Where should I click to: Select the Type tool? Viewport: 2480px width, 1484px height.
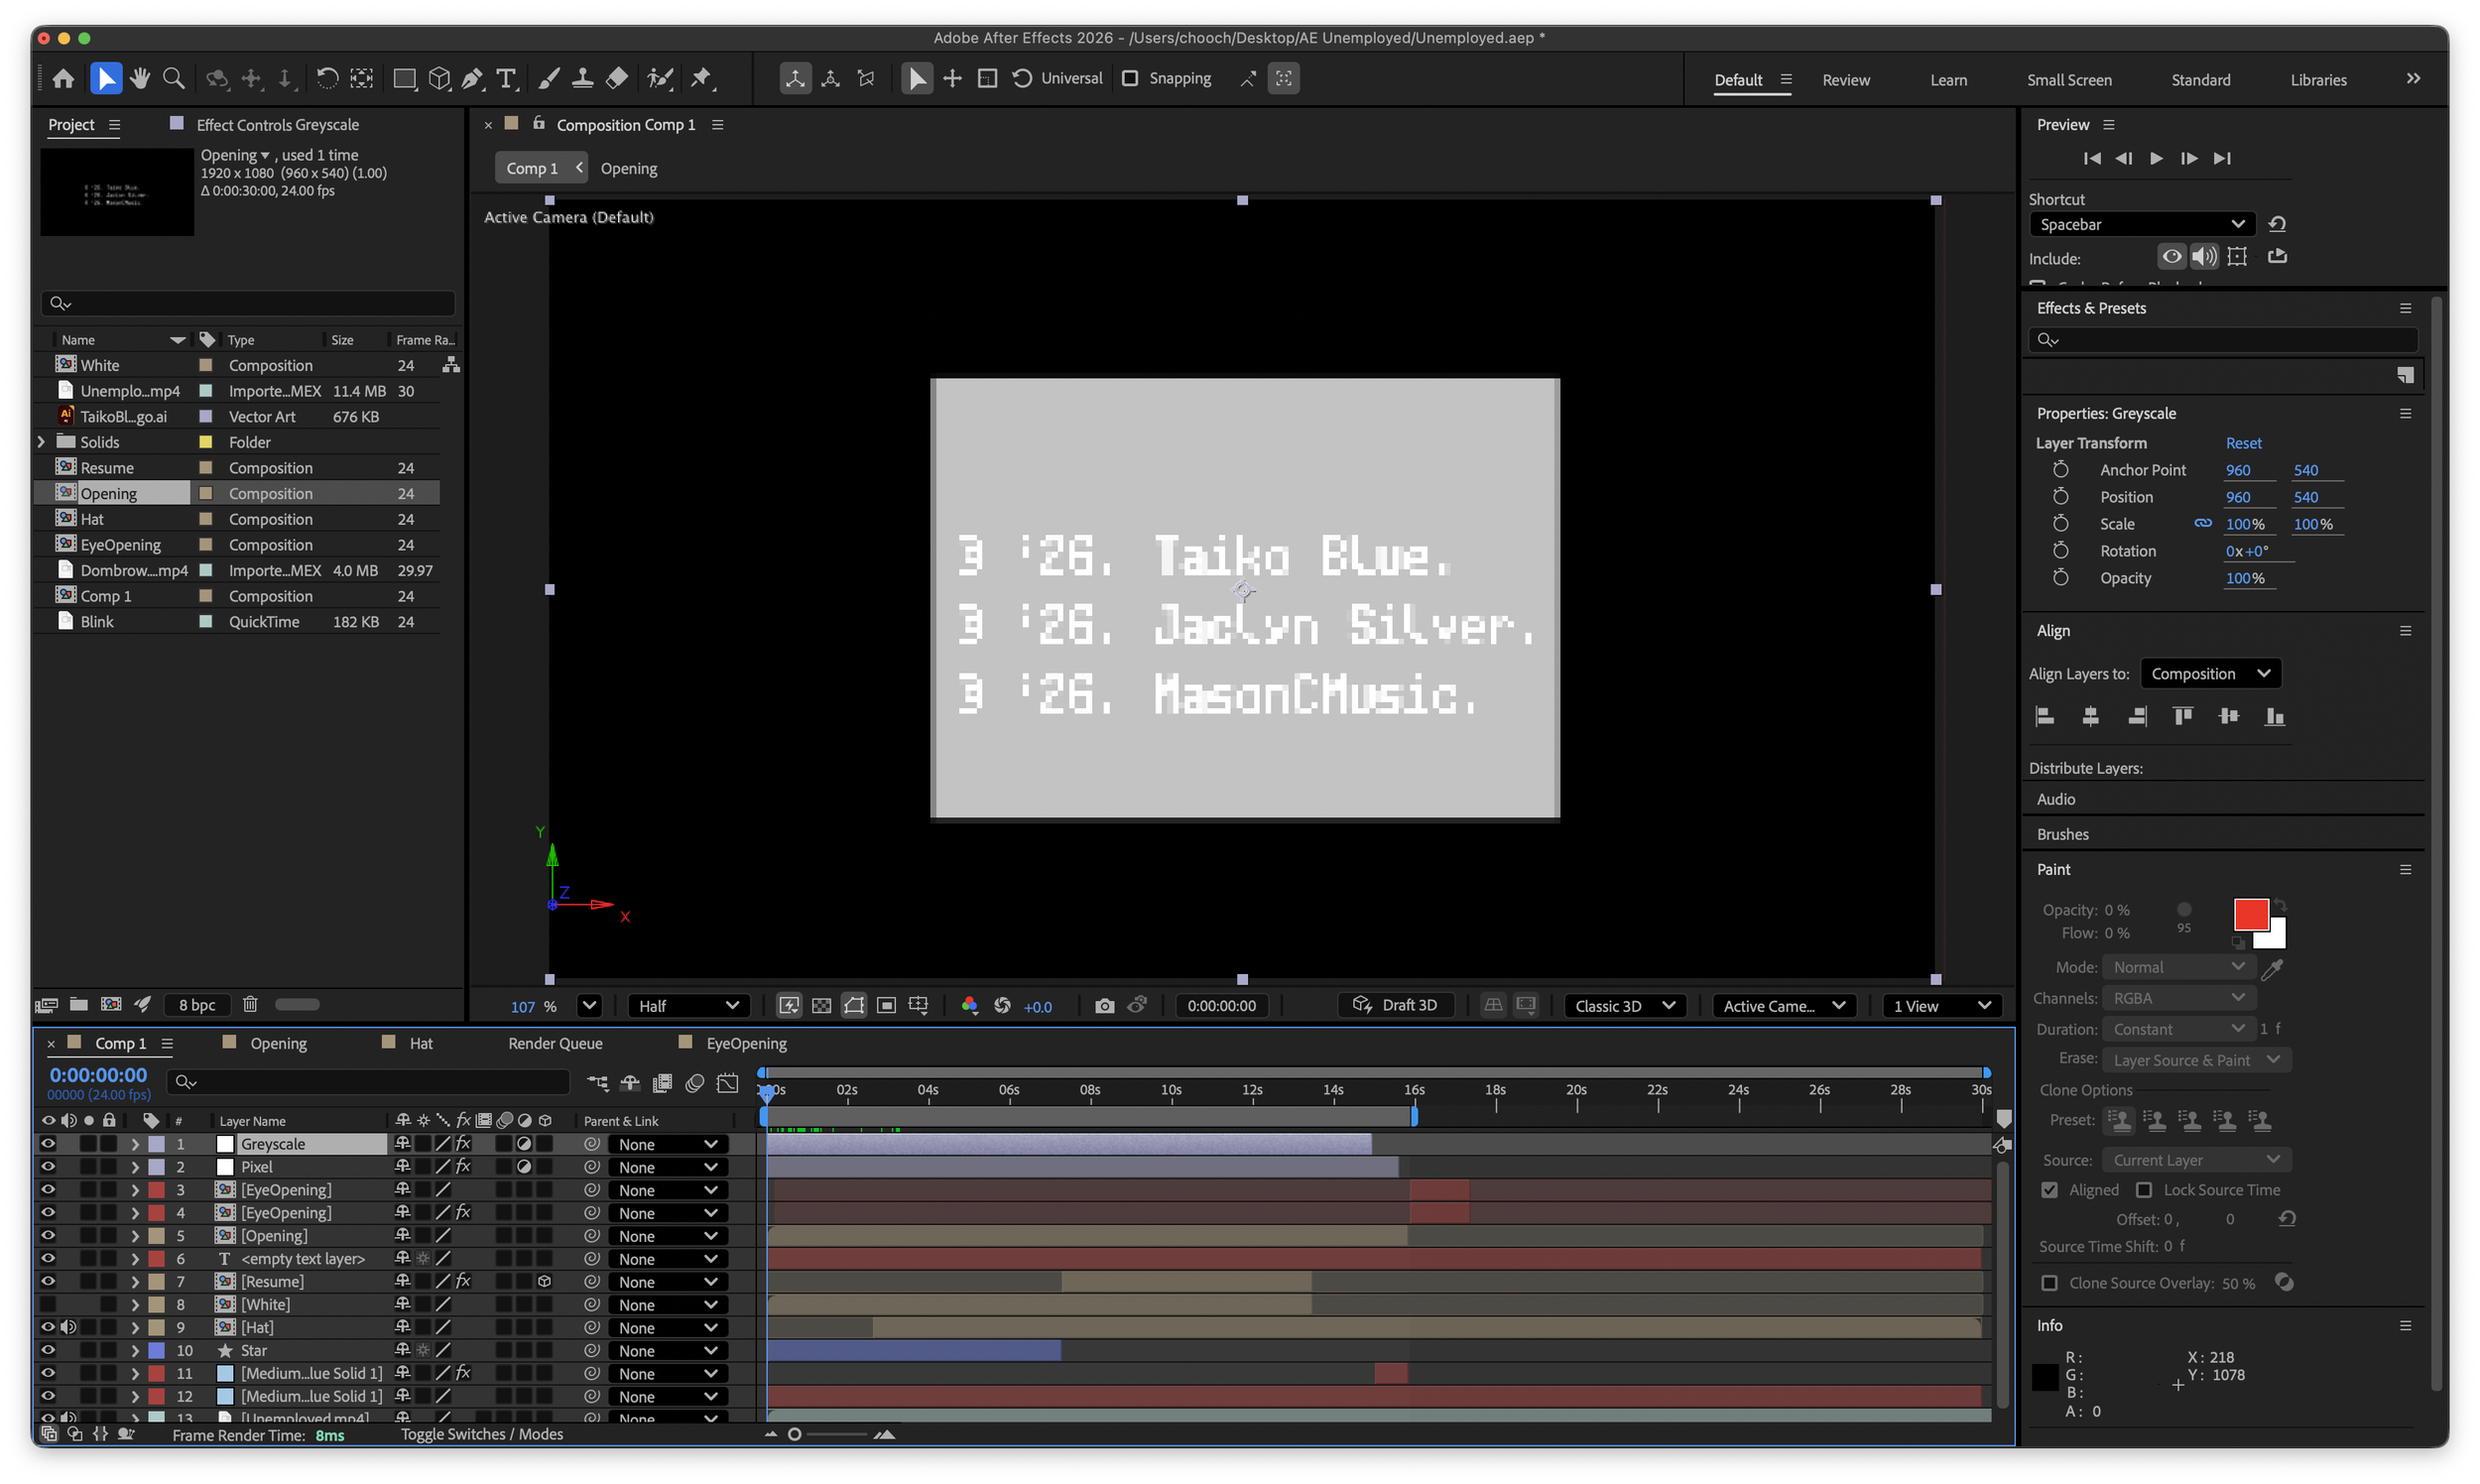[506, 78]
